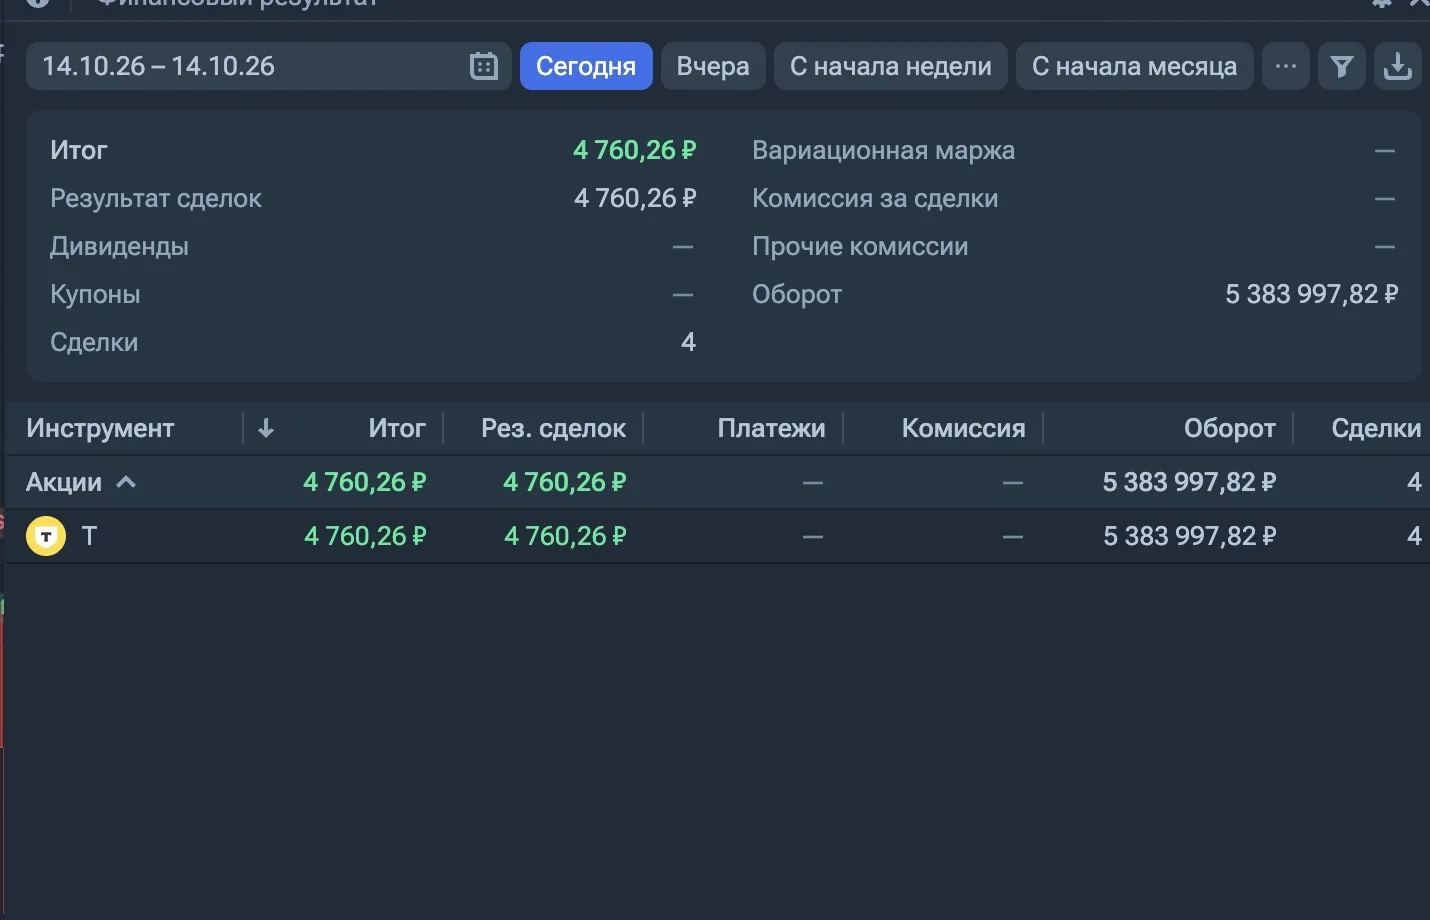
Task: Click the Результат сделок summary label
Action: pyautogui.click(x=156, y=198)
